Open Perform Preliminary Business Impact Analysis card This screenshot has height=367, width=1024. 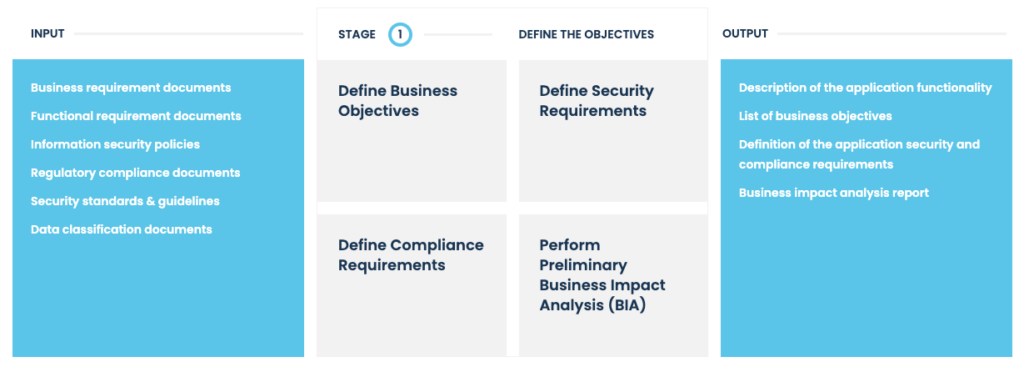point(613,285)
